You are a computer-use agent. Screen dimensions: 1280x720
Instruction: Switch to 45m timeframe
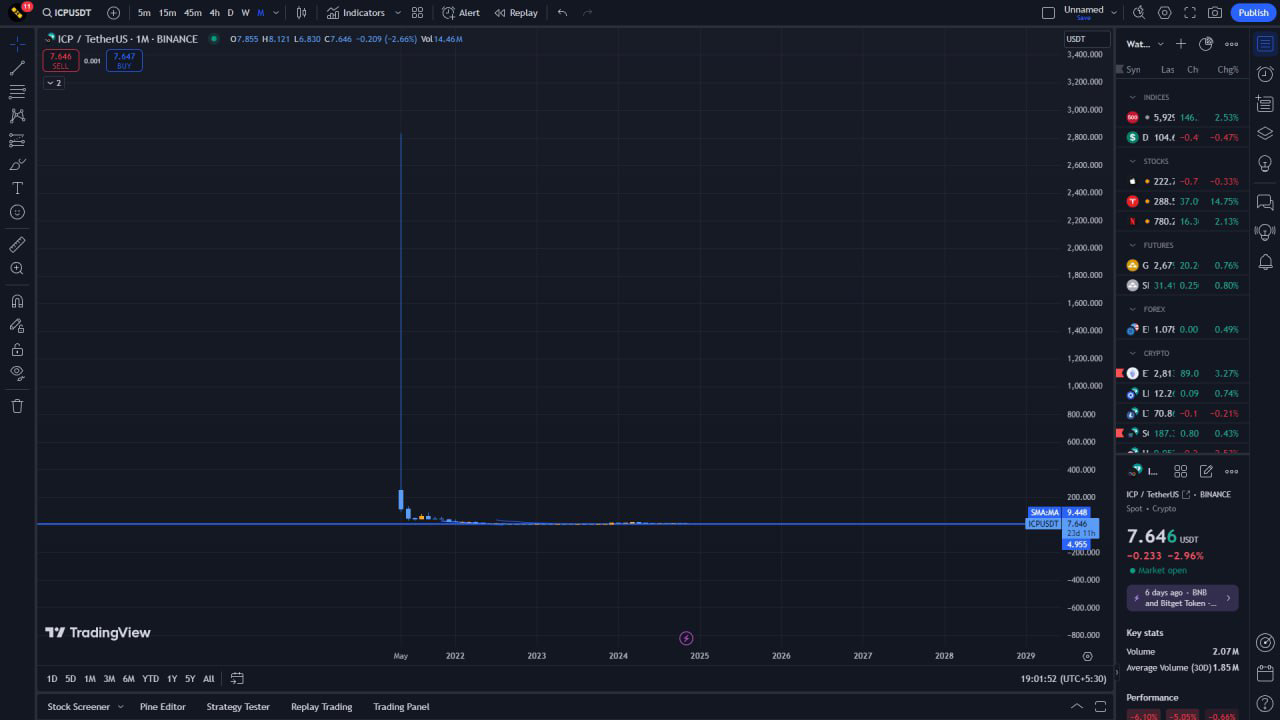192,13
